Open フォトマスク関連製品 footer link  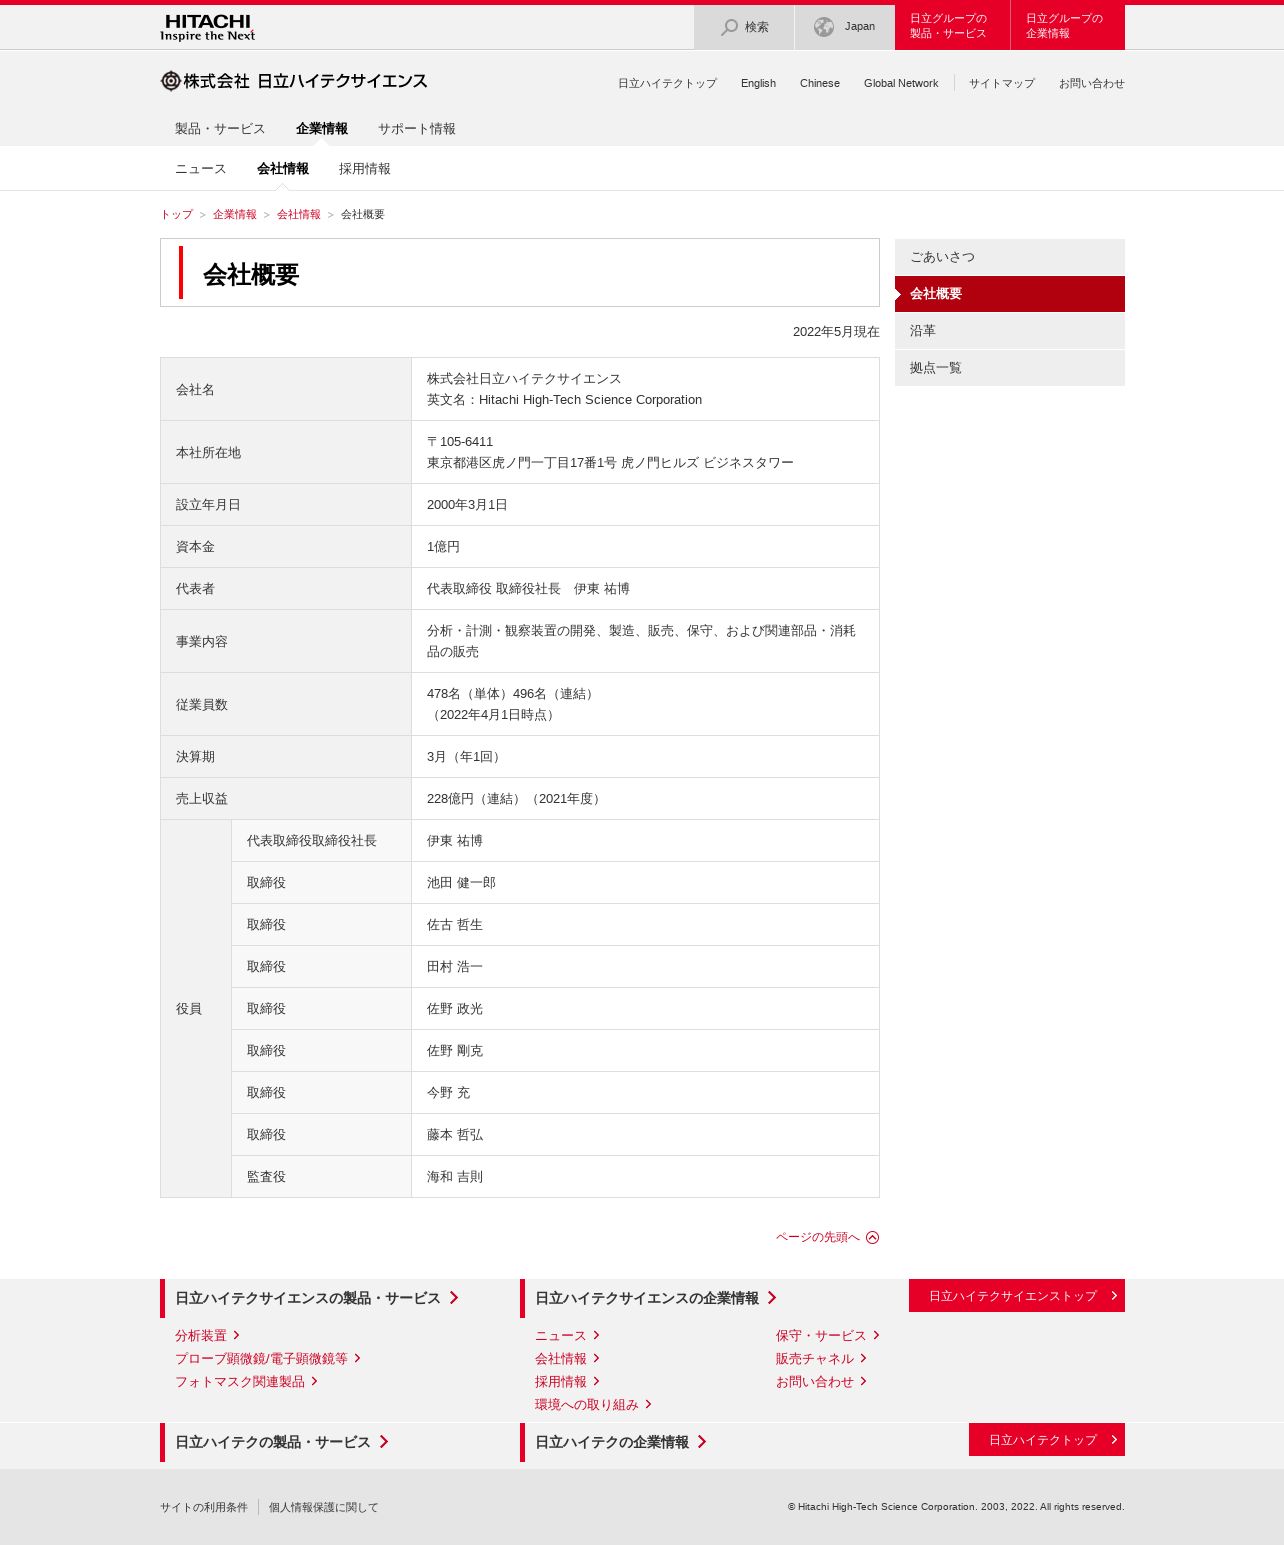click(246, 1382)
